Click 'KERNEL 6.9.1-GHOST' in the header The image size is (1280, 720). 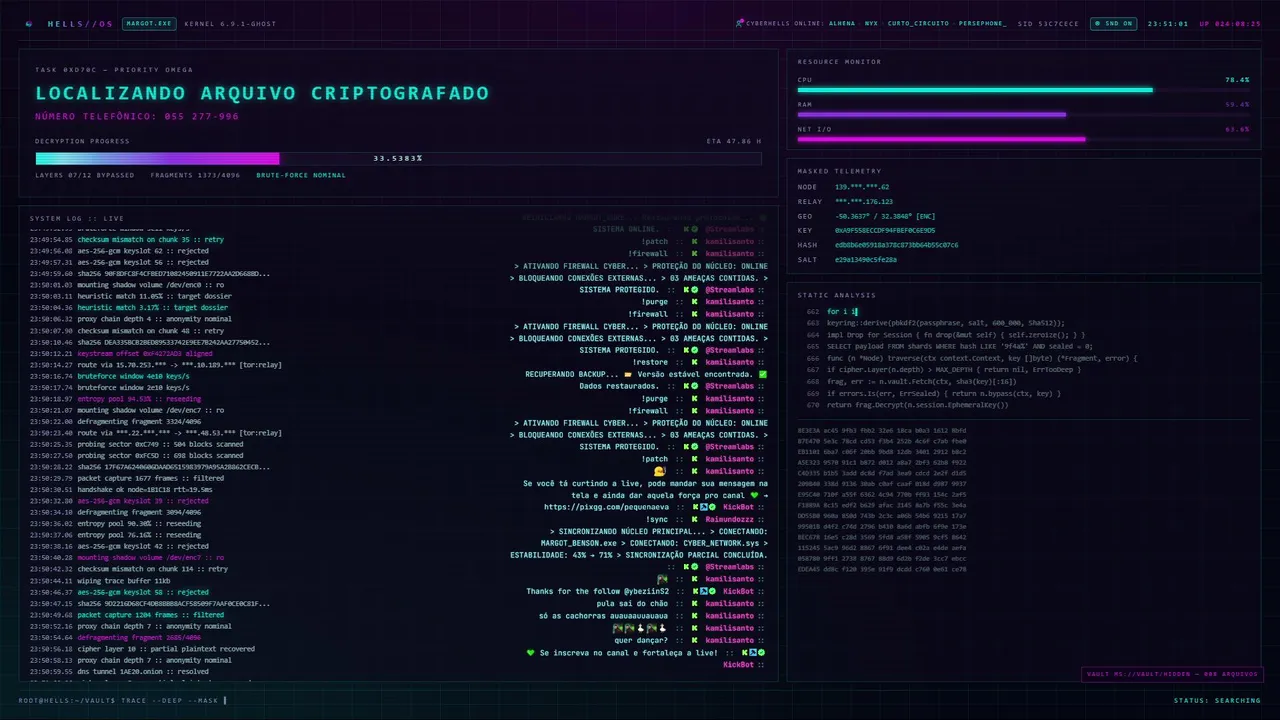point(230,23)
